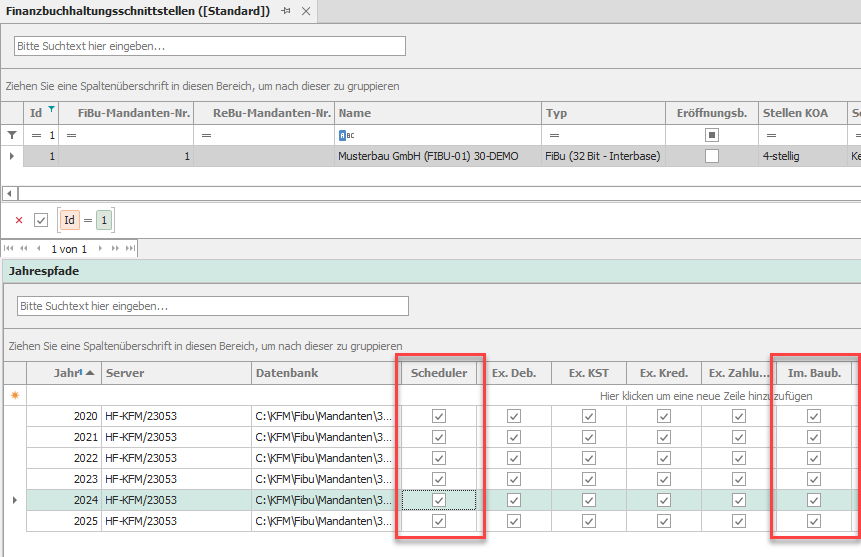Toggle Scheduler checkbox for year 2020
Screen dimensions: 861x557
(x=438, y=416)
